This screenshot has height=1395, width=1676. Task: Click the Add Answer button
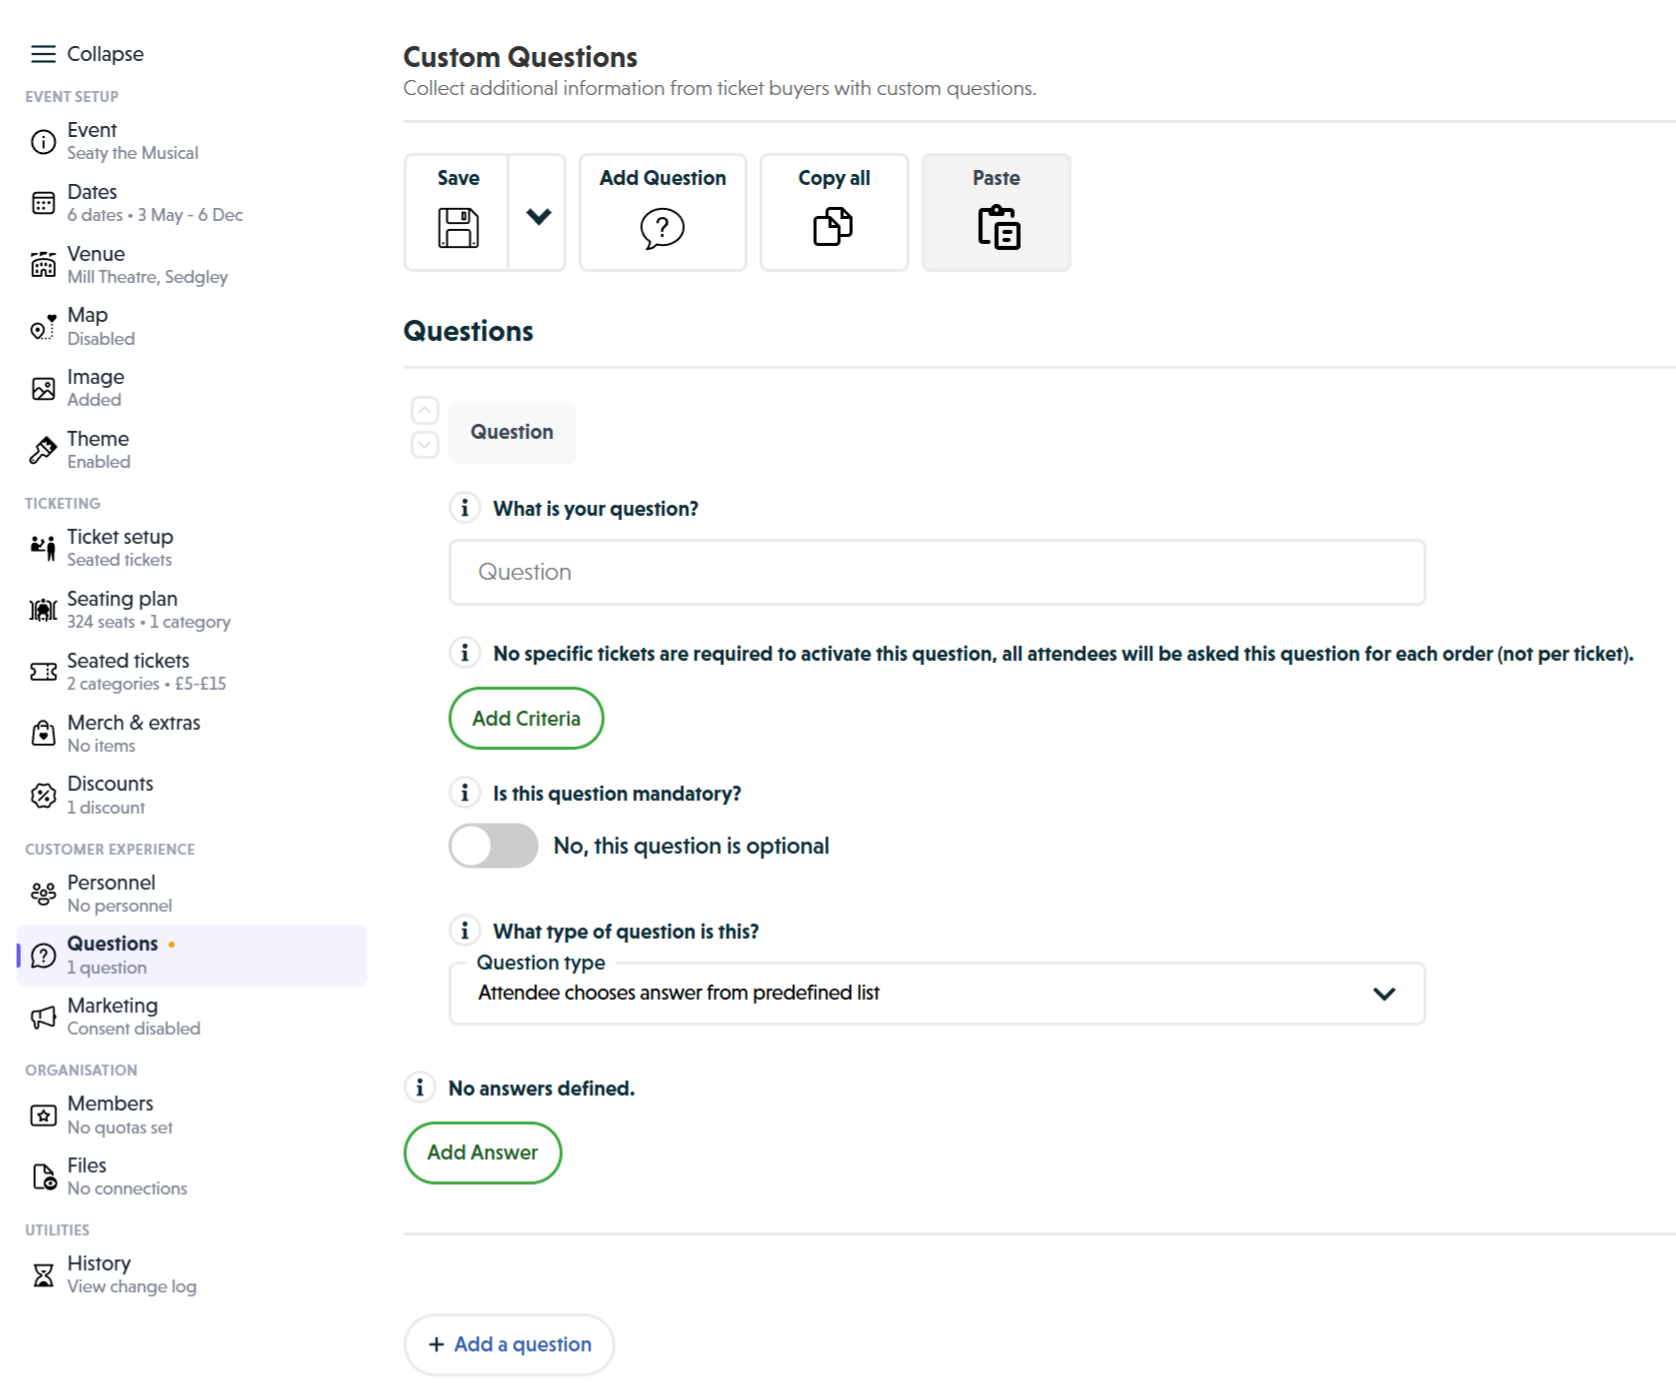482,1152
